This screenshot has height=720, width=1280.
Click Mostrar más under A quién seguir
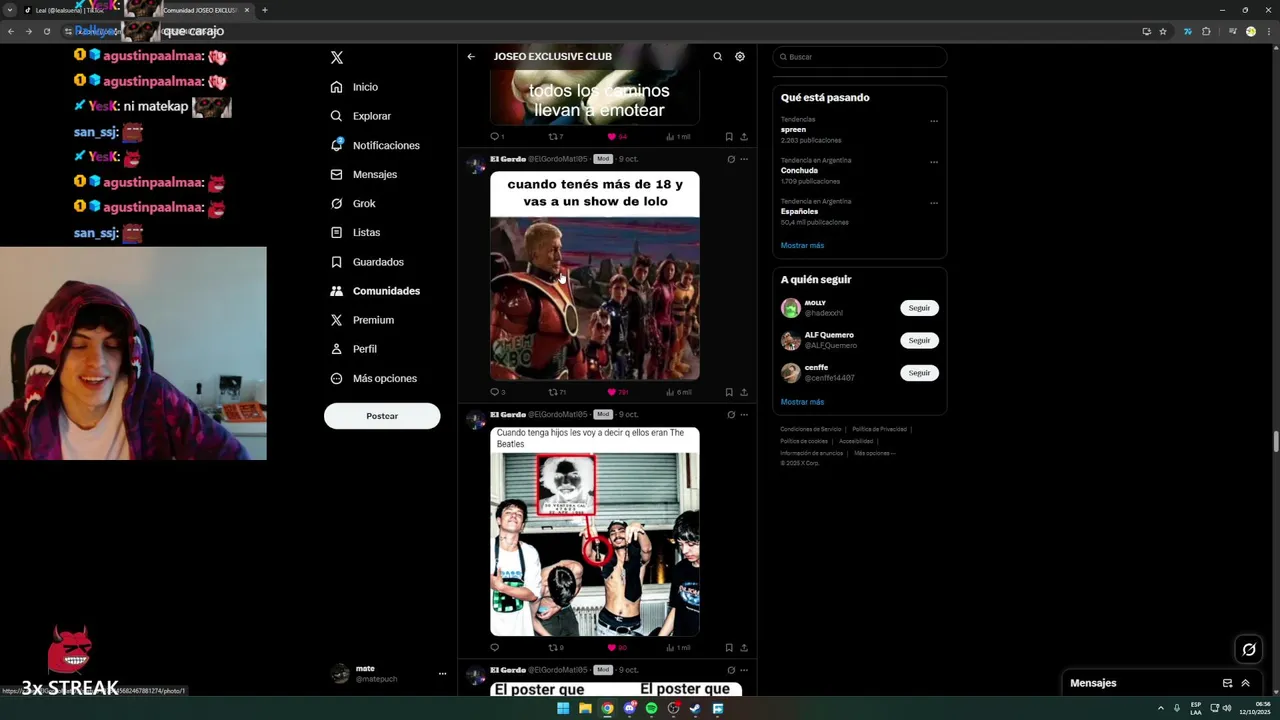coord(802,402)
